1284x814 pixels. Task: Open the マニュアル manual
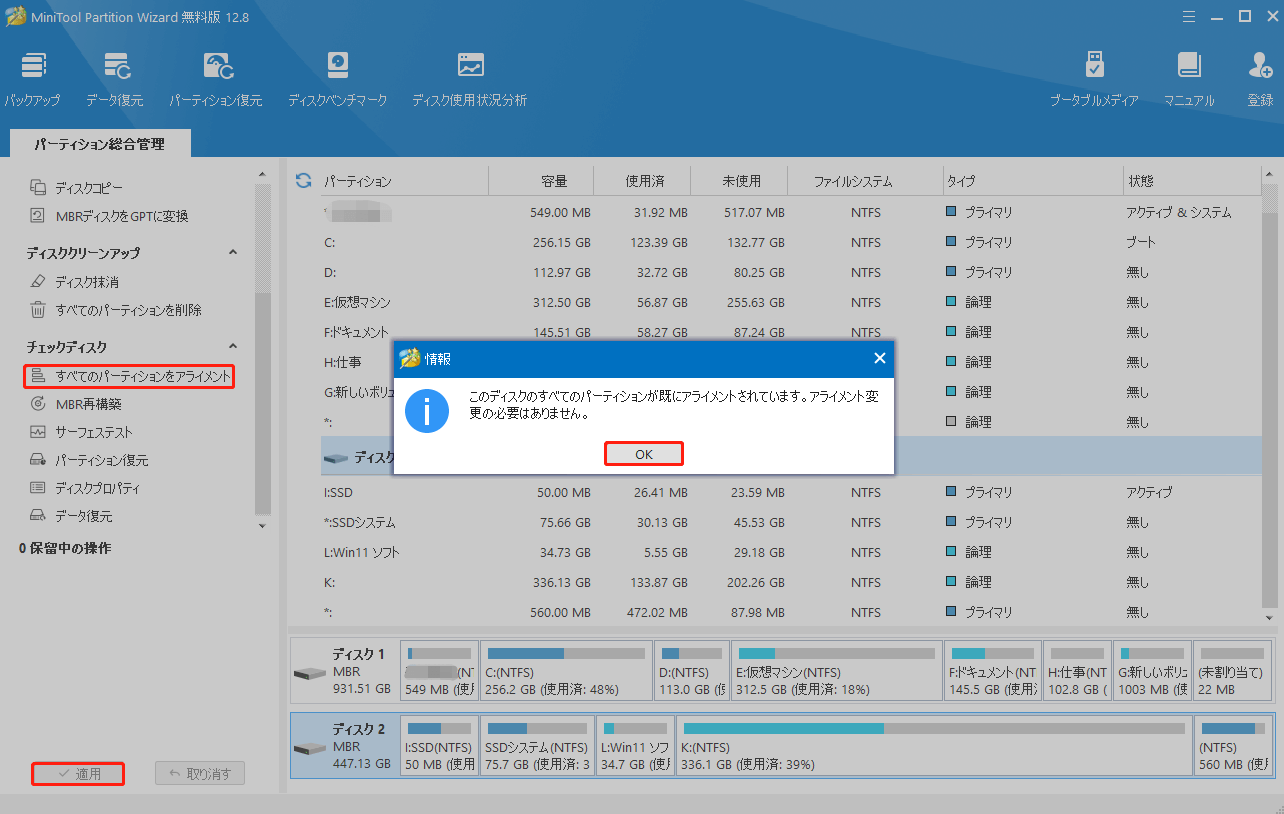coord(1189,79)
